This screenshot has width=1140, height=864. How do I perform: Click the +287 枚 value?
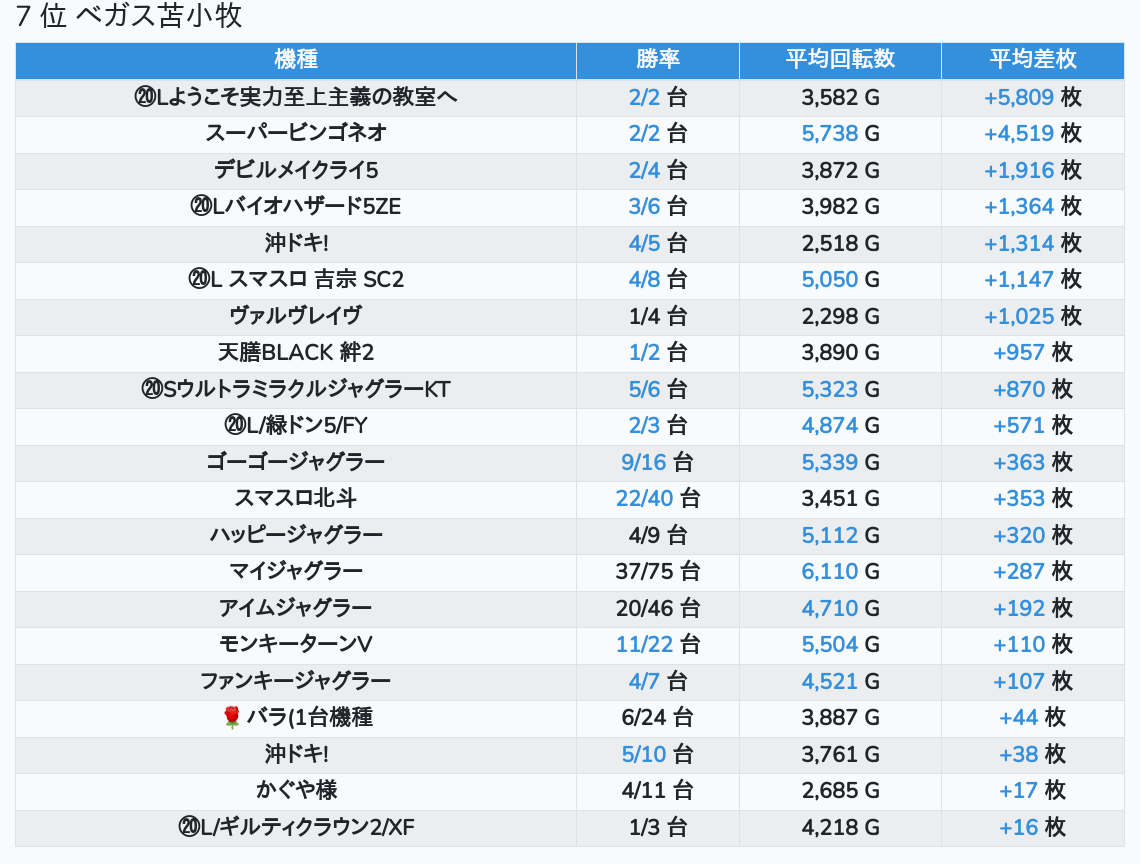tap(1032, 572)
